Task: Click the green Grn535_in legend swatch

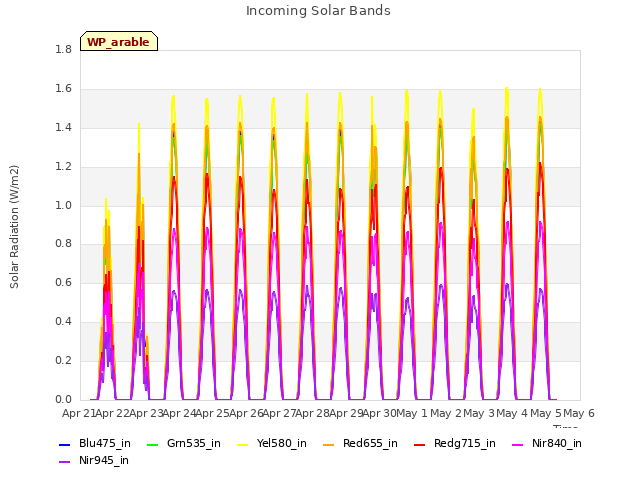Action: [153, 444]
